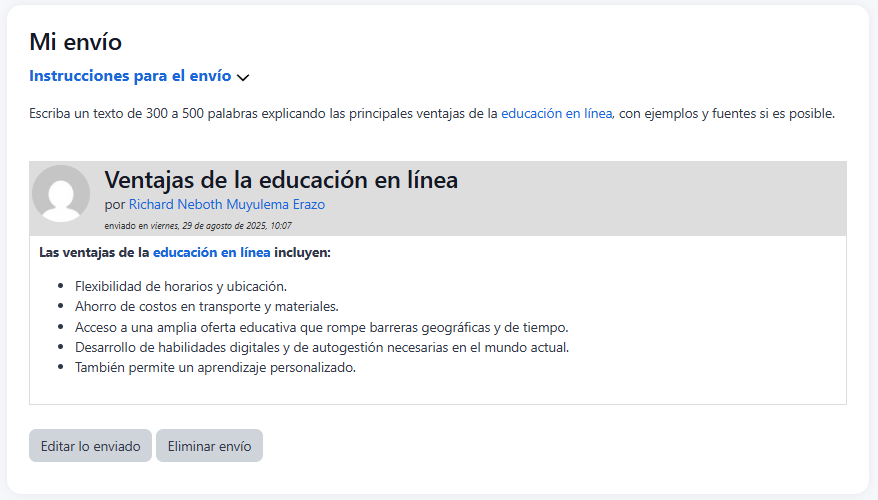This screenshot has height=500, width=878.
Task: Select the 'Flexibilidad de horarios y ubicación' bullet
Action: (x=181, y=286)
